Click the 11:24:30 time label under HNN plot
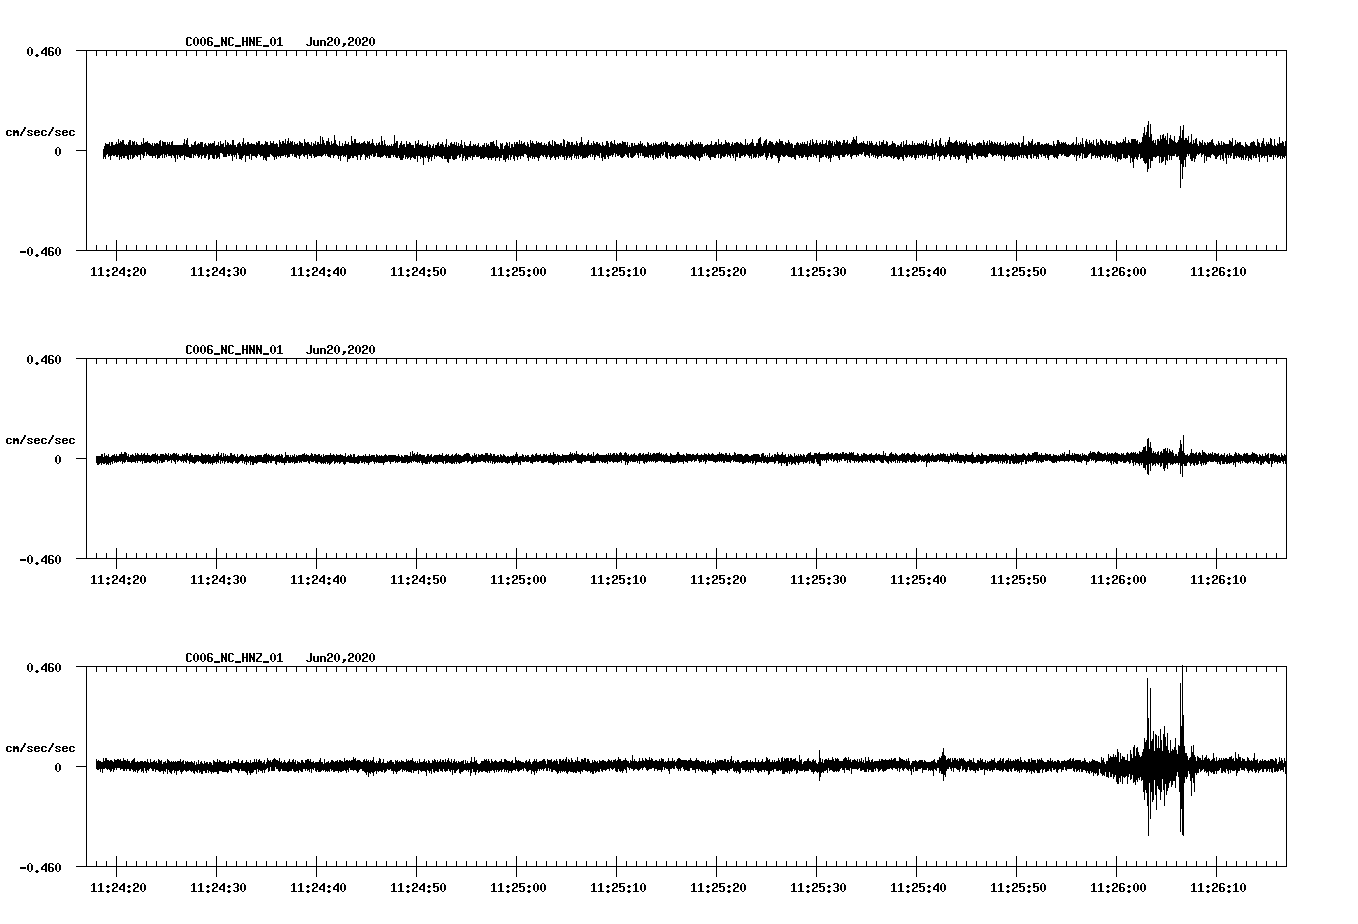The height and width of the screenshot is (924, 1358). [x=218, y=580]
